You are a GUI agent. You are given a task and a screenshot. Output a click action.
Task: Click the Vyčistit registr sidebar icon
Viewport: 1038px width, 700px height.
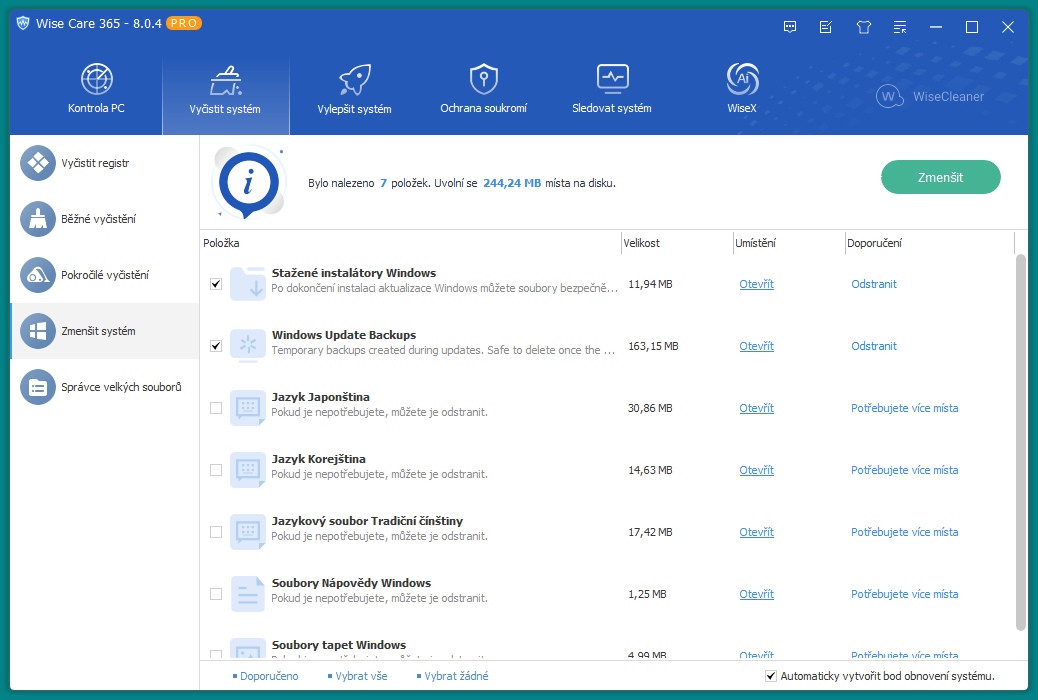38,163
